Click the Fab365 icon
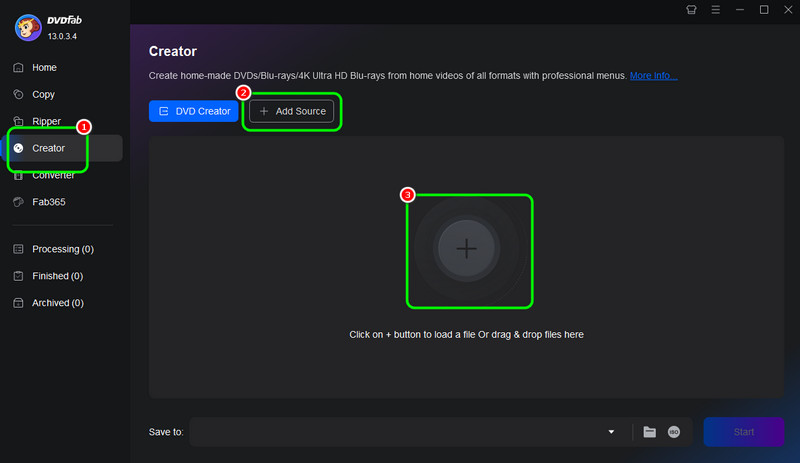The height and width of the screenshot is (463, 800). (18, 202)
